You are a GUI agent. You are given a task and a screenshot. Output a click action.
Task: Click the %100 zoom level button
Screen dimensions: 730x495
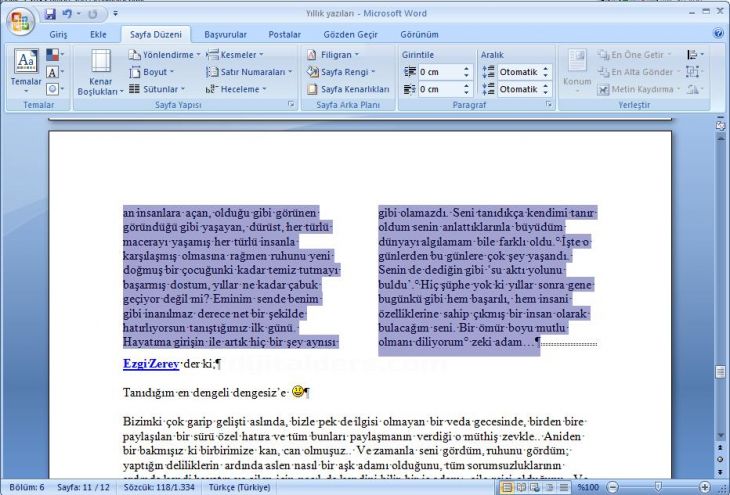[x=588, y=488]
